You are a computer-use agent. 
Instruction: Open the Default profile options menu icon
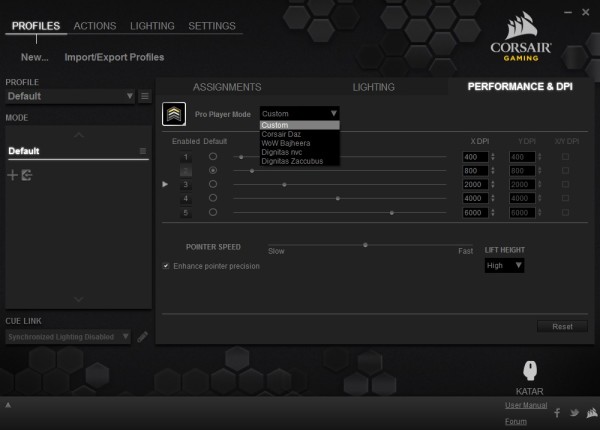coord(145,96)
